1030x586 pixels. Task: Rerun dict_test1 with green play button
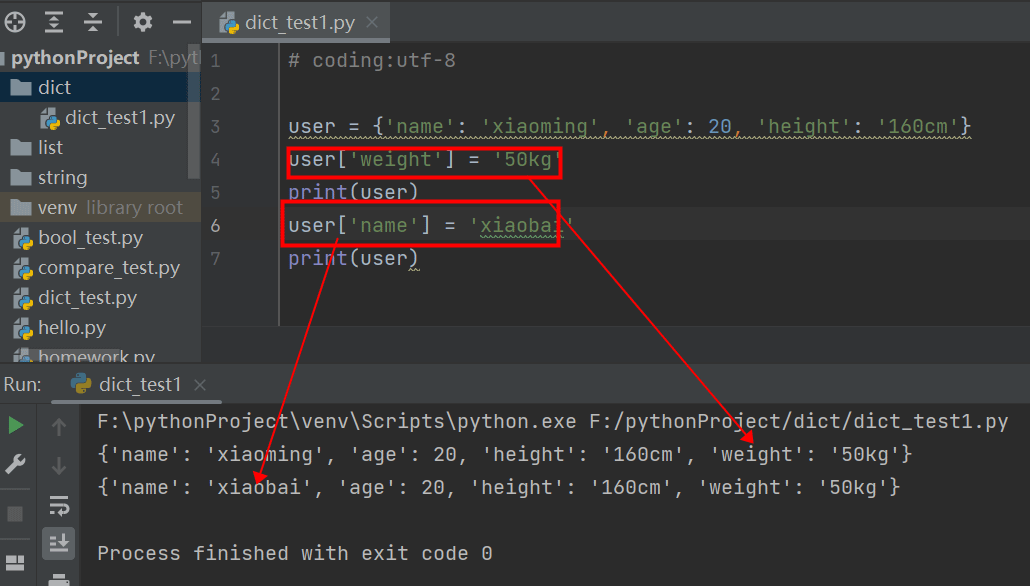16,426
